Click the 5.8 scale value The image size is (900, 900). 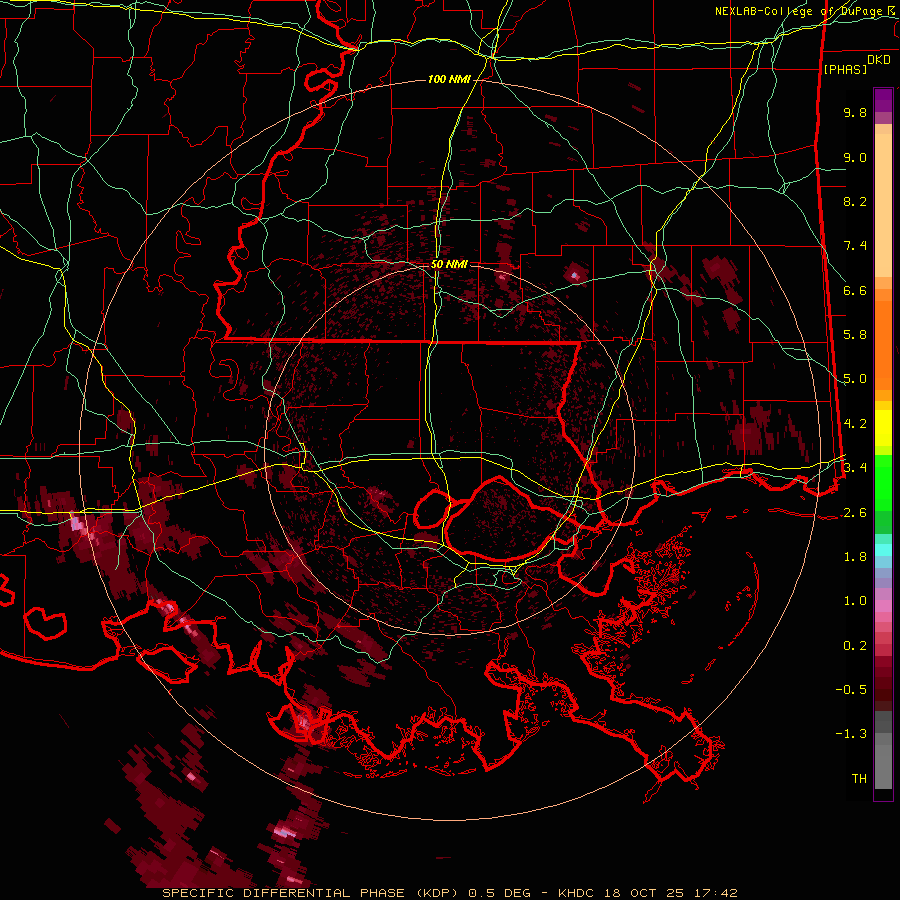pyautogui.click(x=855, y=335)
